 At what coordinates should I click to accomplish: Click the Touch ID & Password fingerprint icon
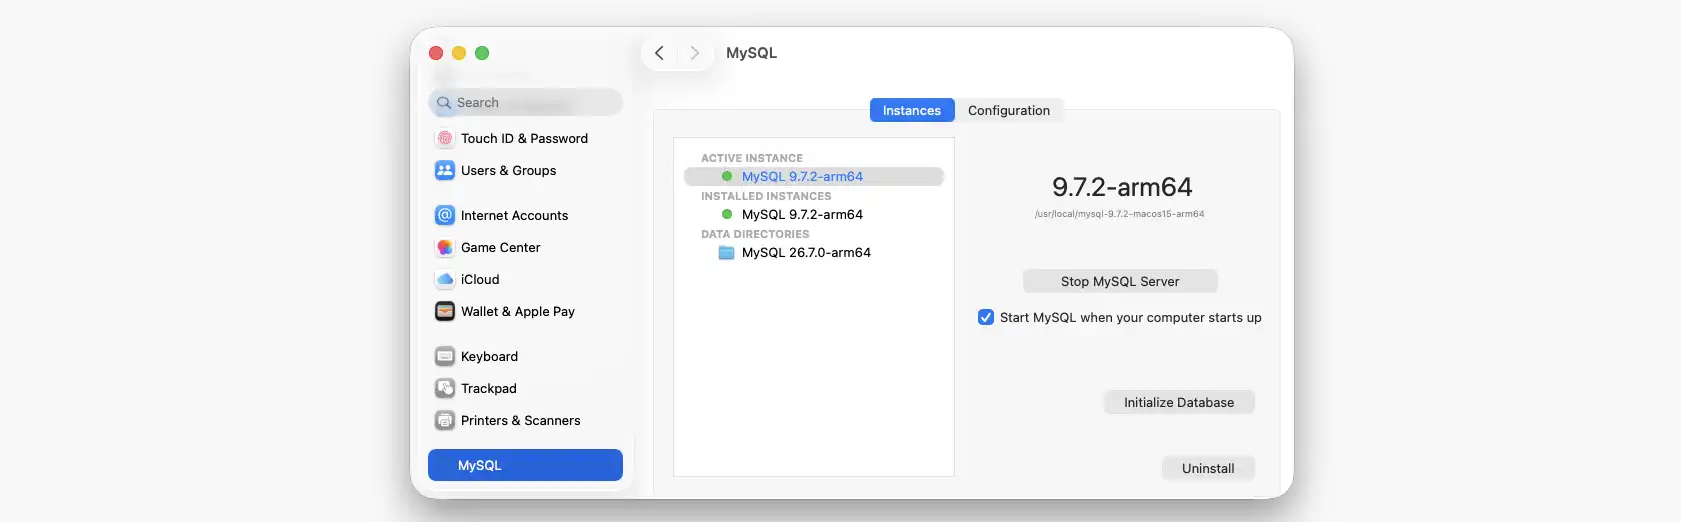pyautogui.click(x=445, y=139)
